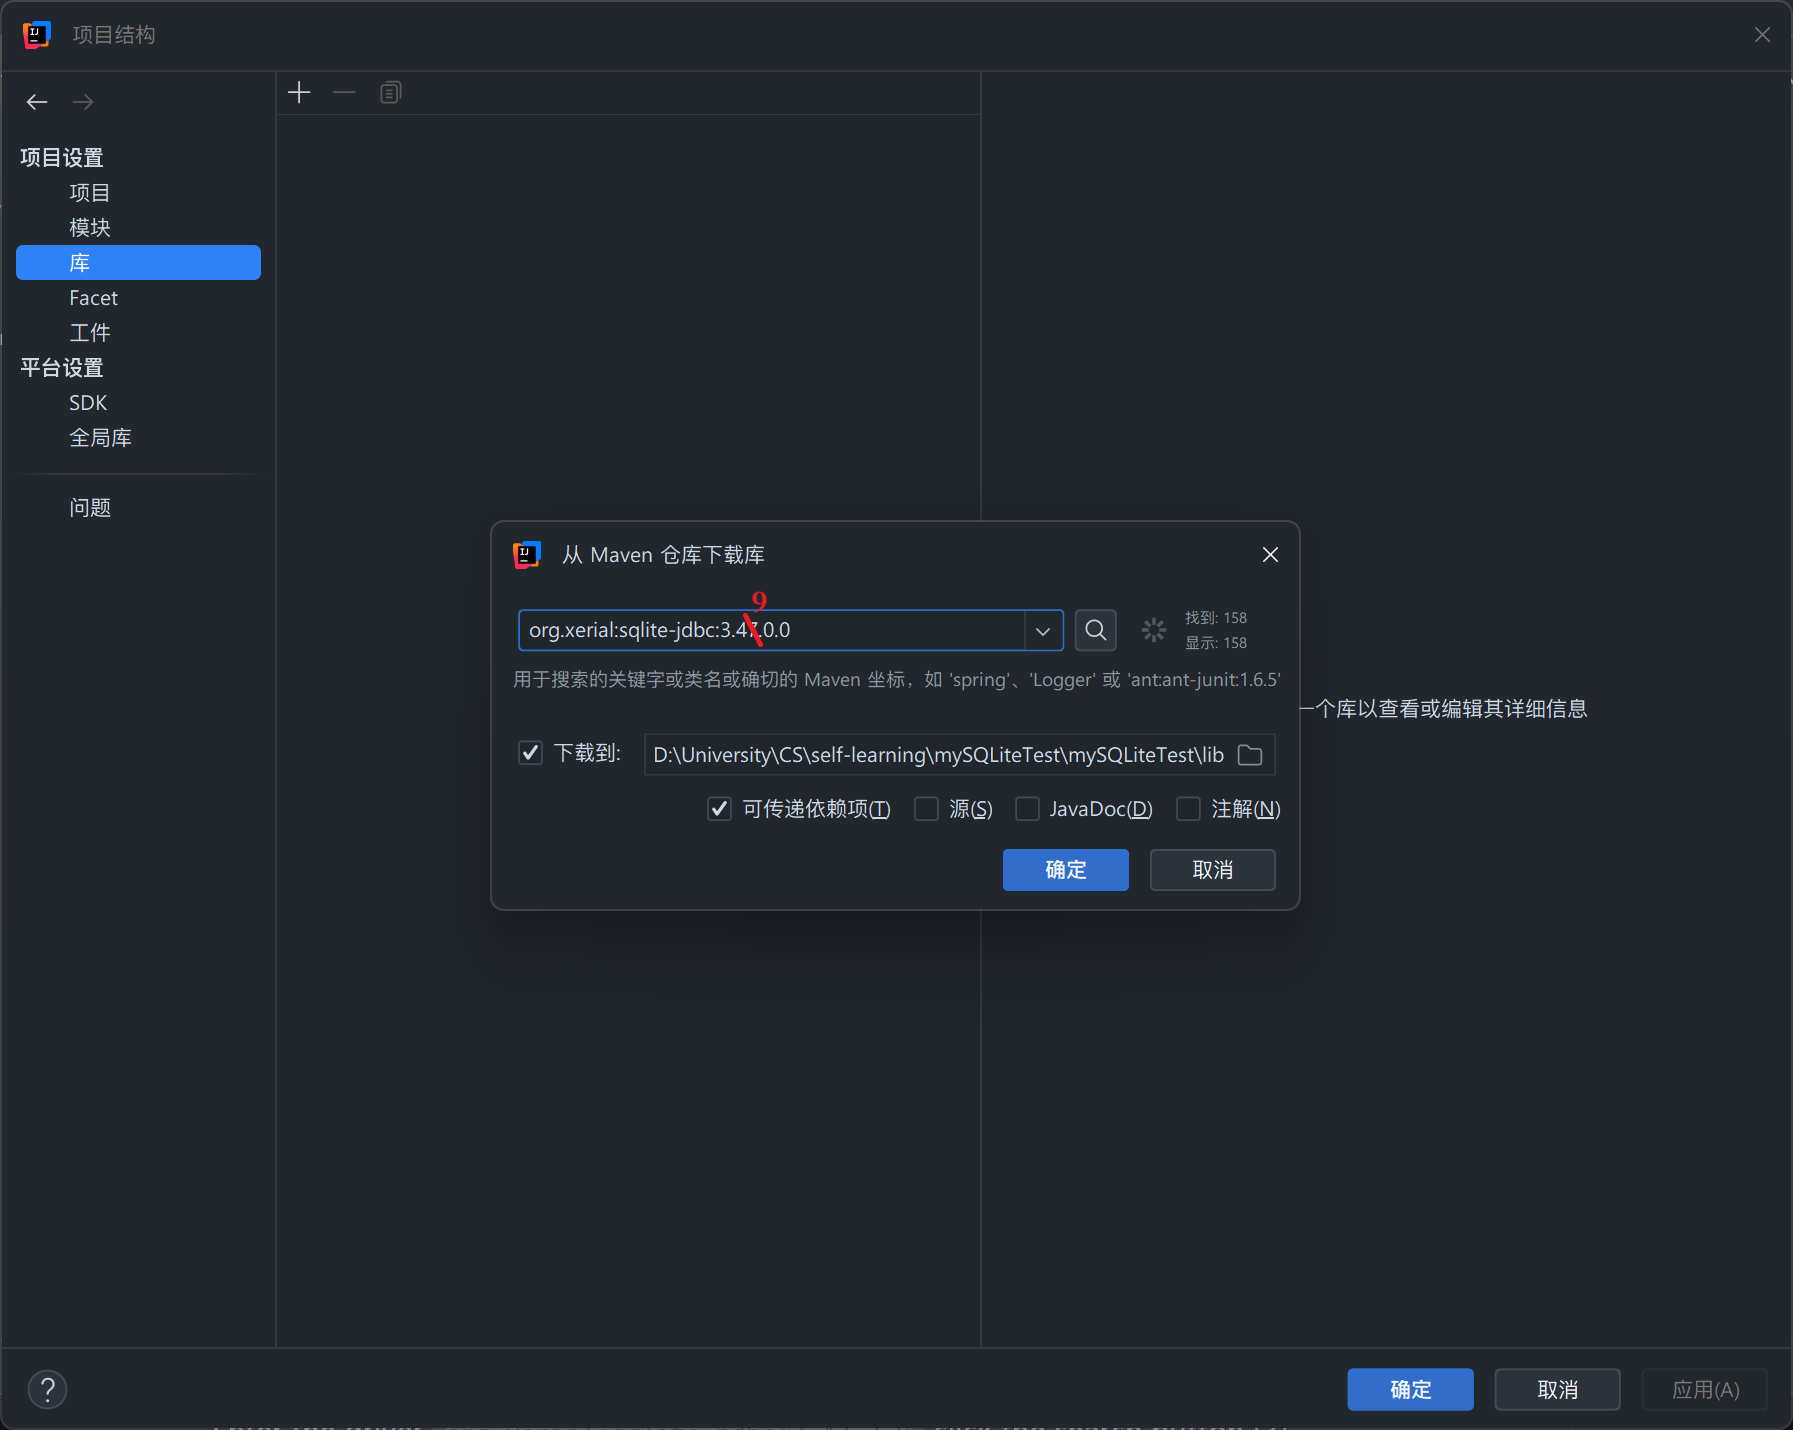Click the copy library toolbar icon
The height and width of the screenshot is (1430, 1793).
[x=390, y=93]
